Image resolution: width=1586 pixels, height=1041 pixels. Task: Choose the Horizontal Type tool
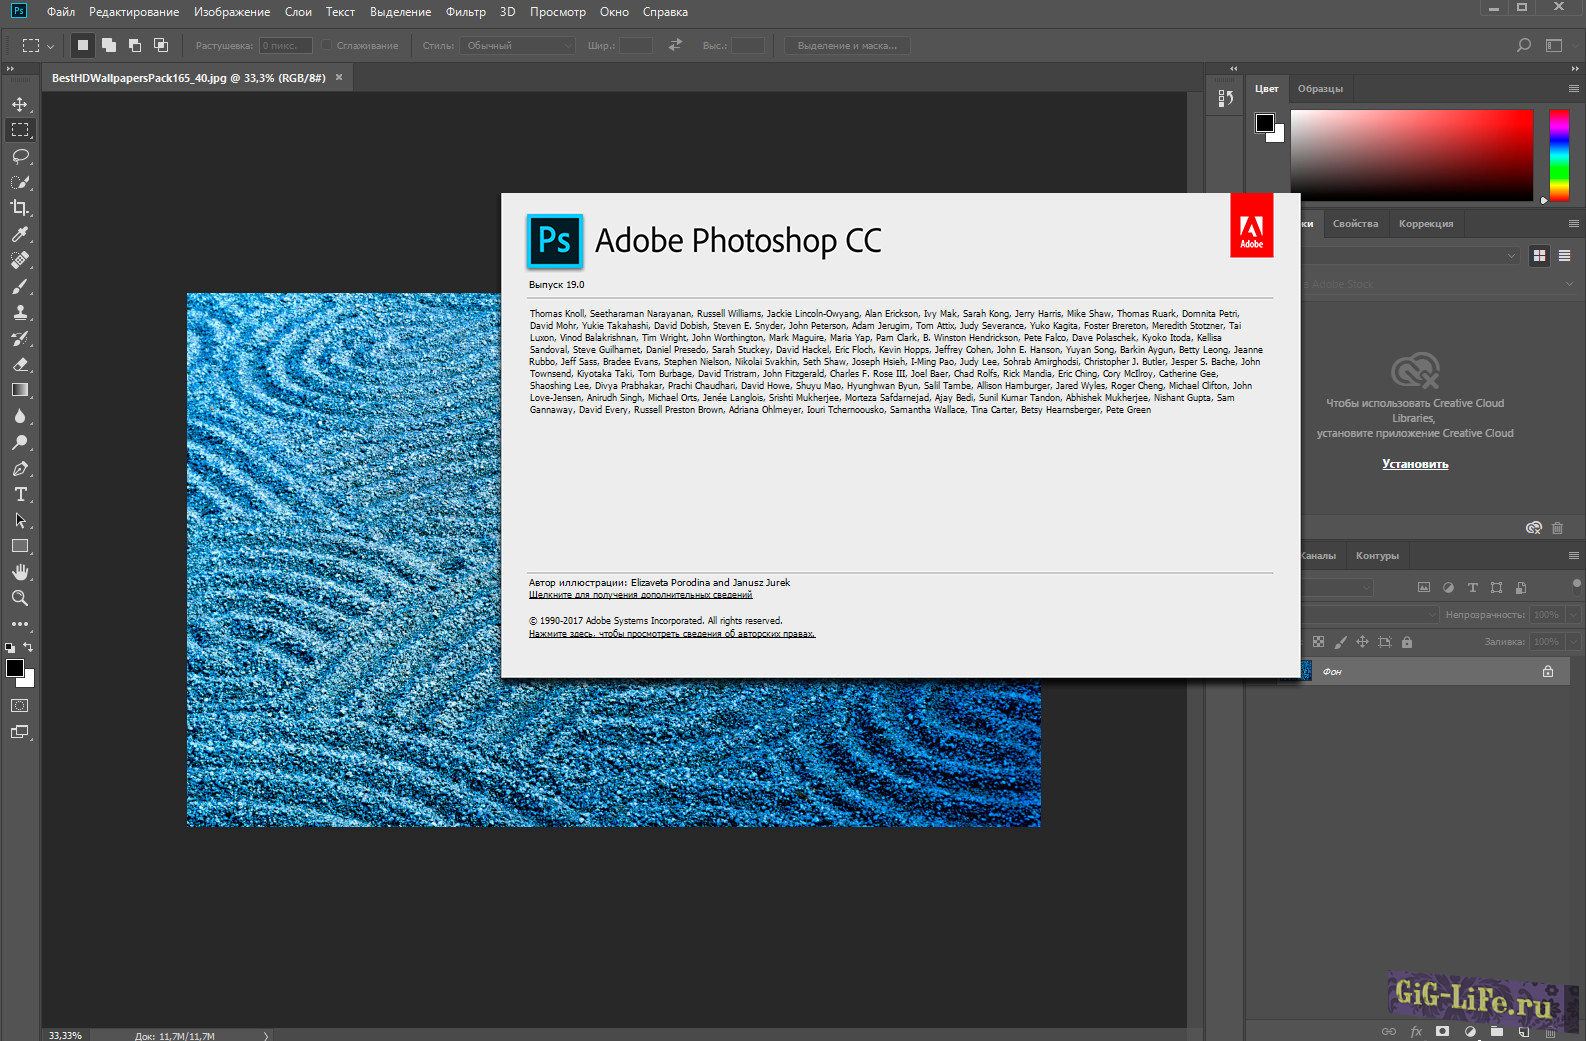20,495
